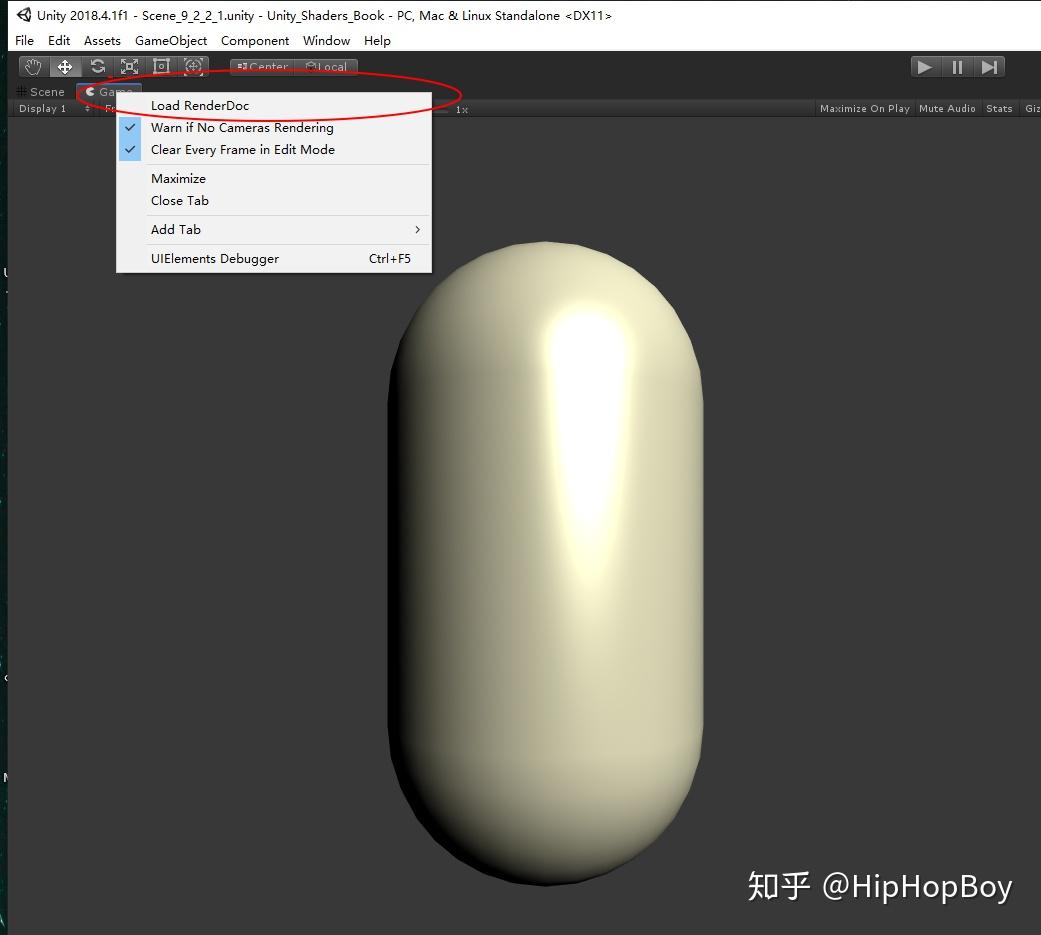The width and height of the screenshot is (1041, 935).
Task: Toggle Warn if No Cameras Rendering
Action: point(274,128)
